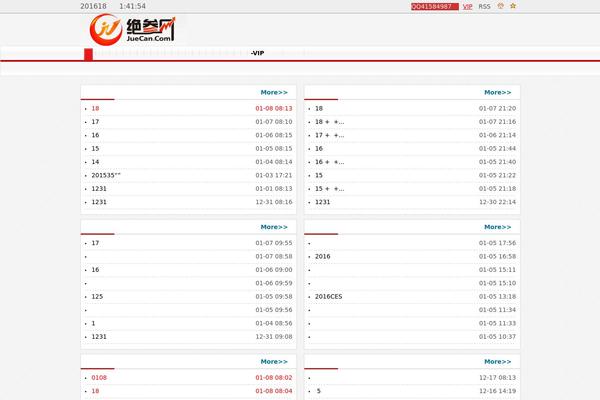Click the red QQ41584987 contact badge

(x=434, y=6)
